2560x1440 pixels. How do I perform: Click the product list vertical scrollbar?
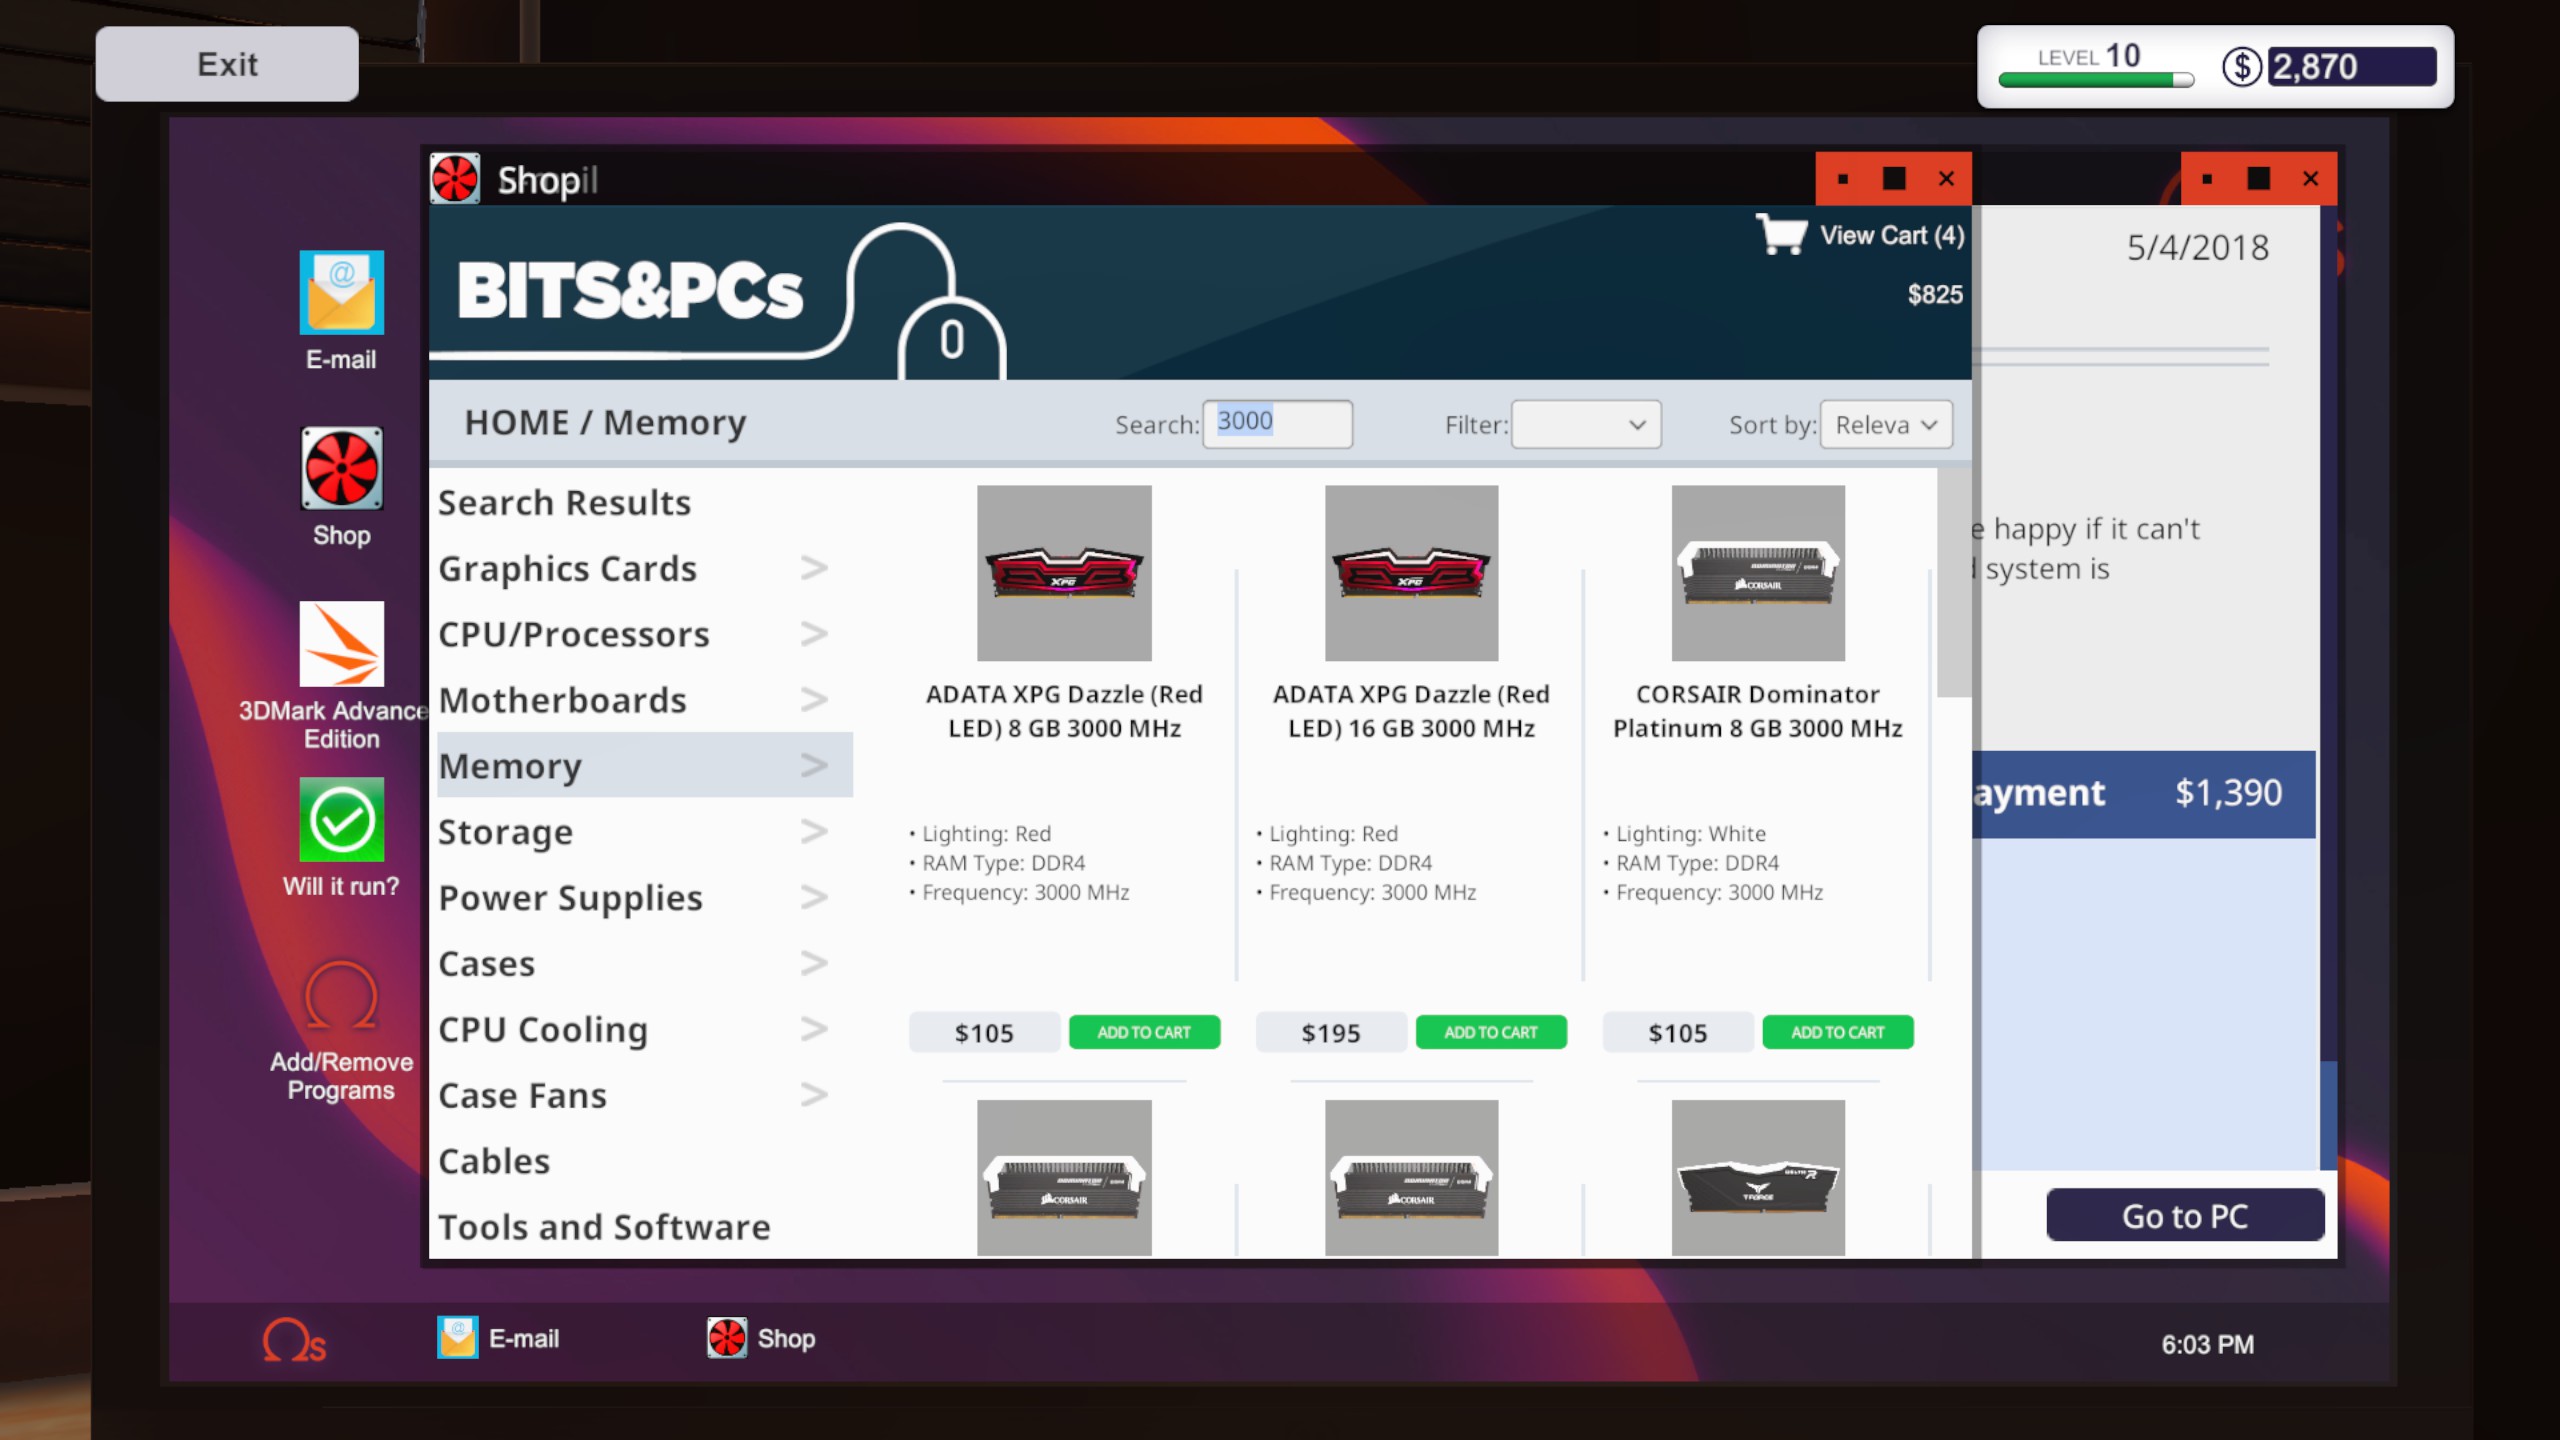pyautogui.click(x=1953, y=582)
